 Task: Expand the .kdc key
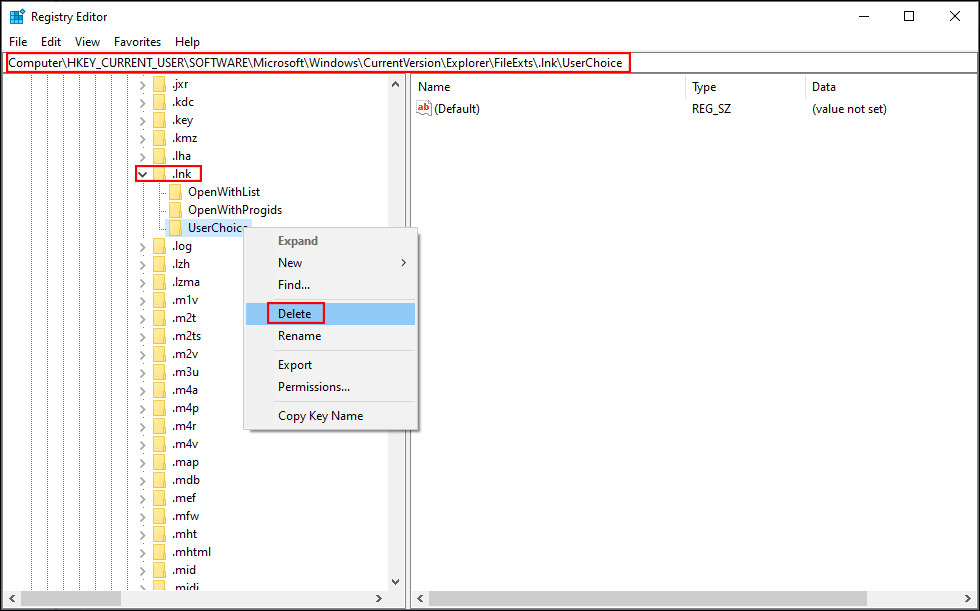click(x=142, y=102)
